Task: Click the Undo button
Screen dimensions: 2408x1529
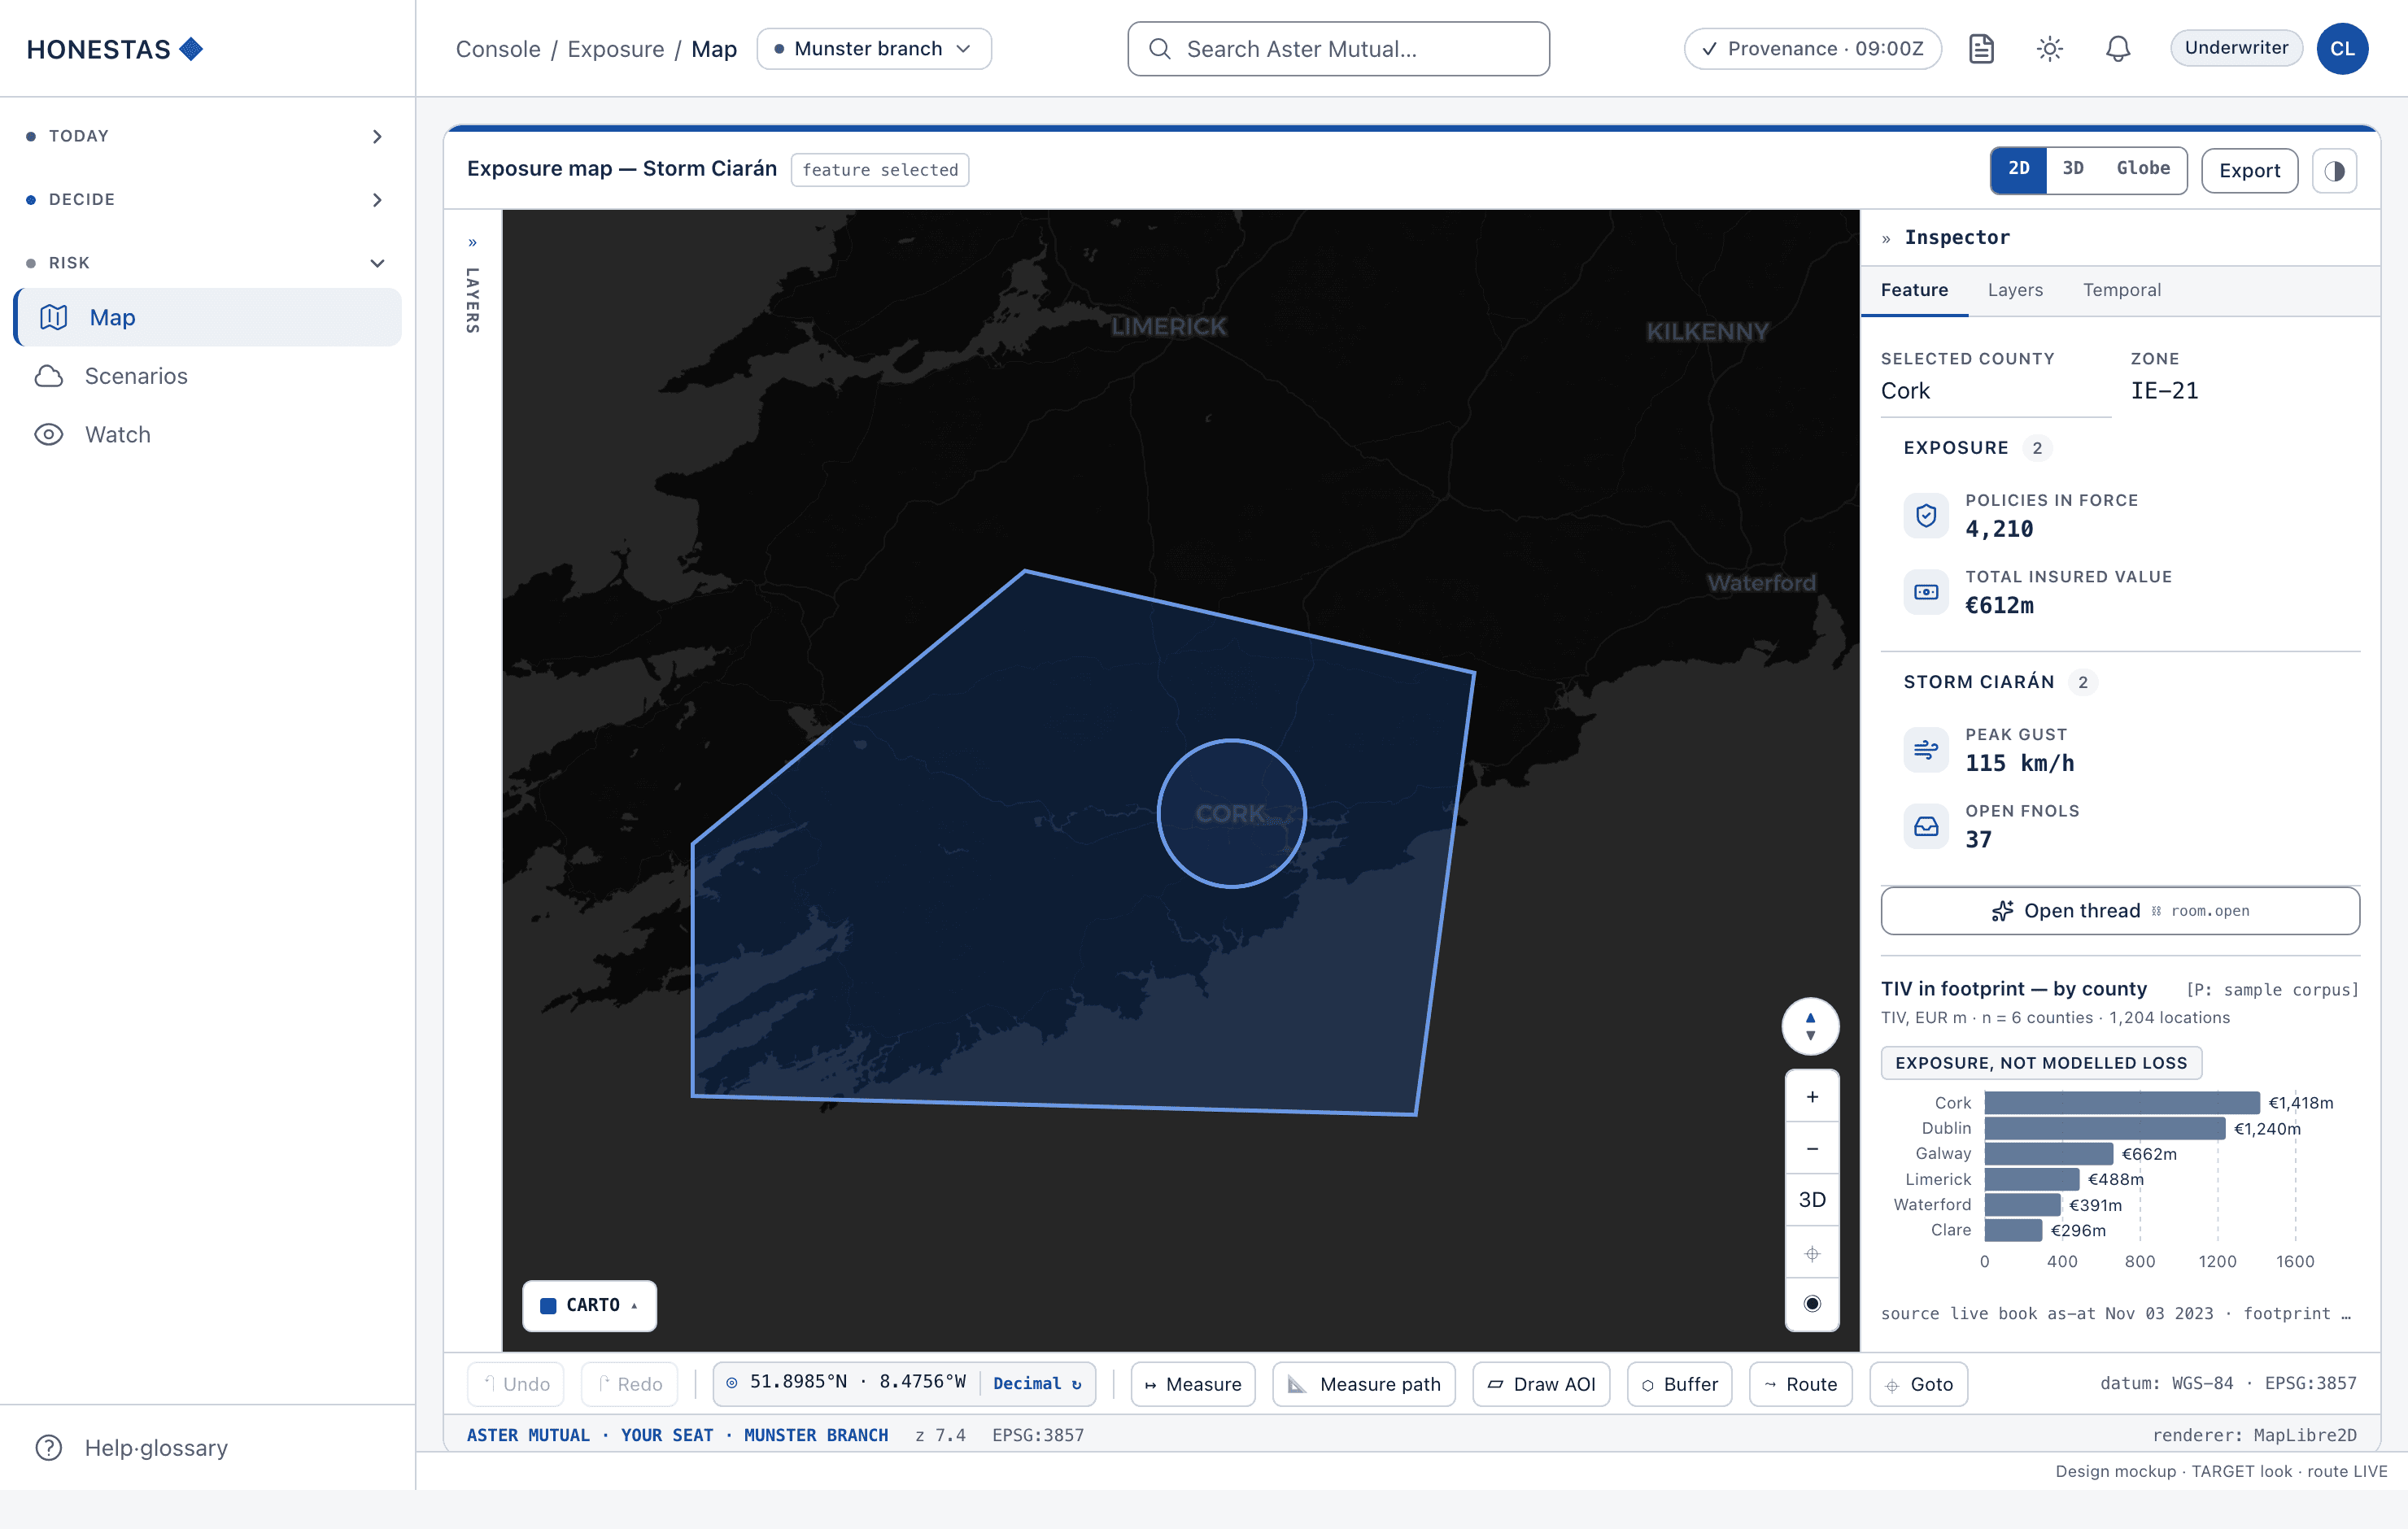Action: [516, 1384]
